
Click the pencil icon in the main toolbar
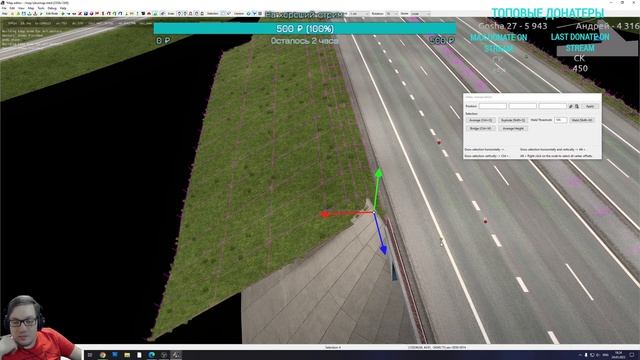click(41, 13)
